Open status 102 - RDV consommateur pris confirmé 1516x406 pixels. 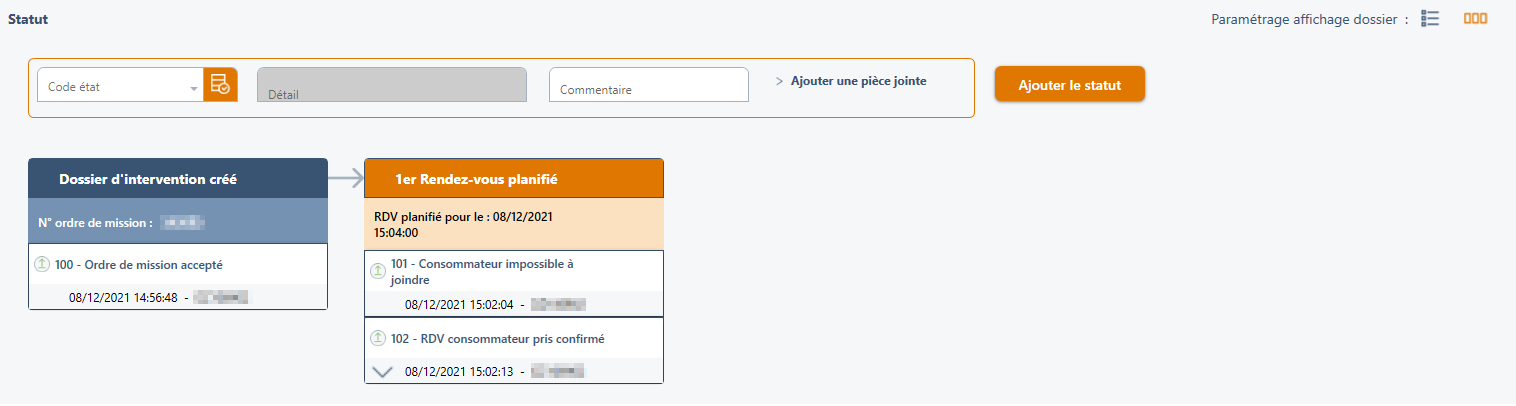coord(497,339)
